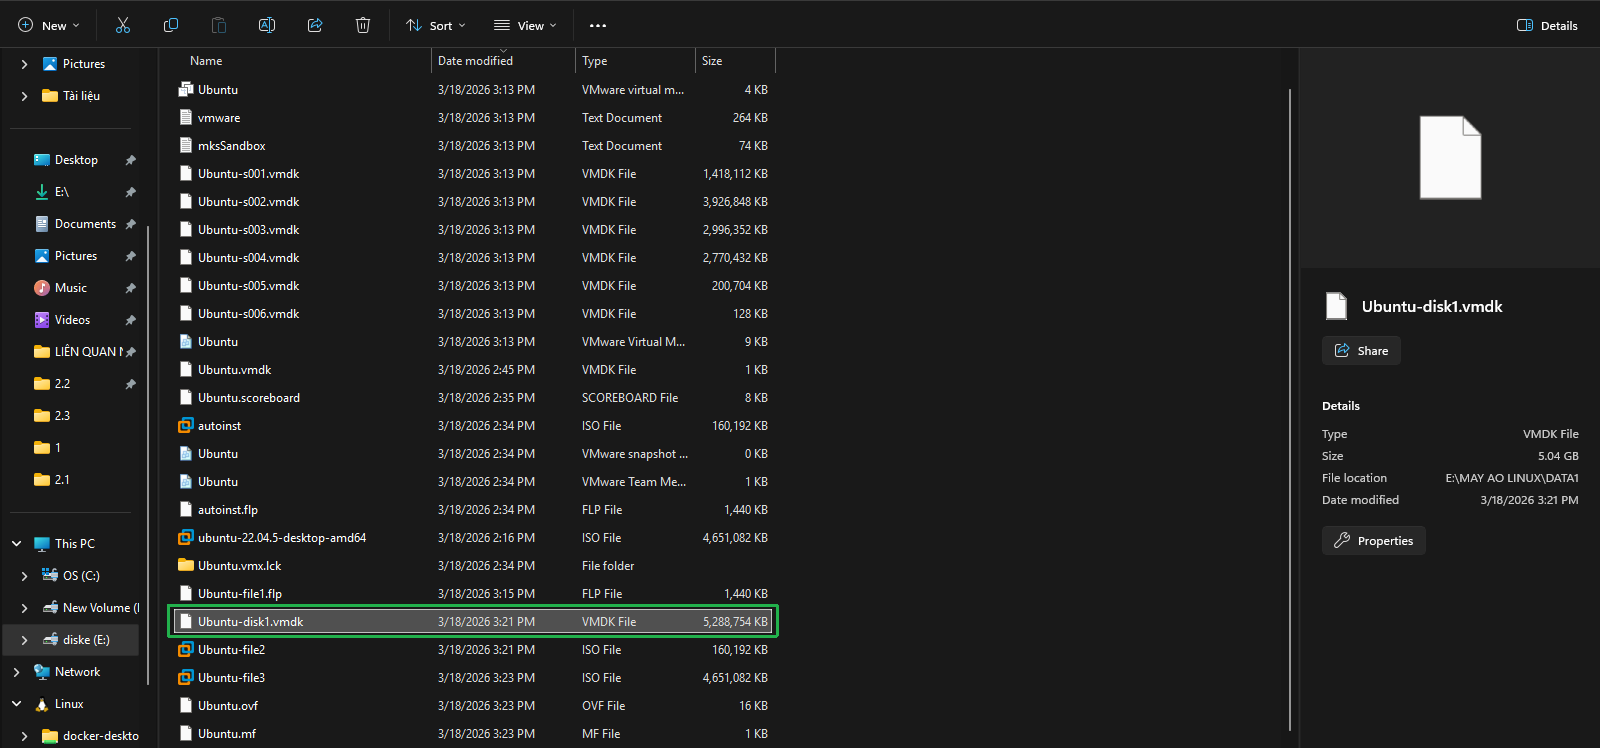1600x748 pixels.
Task: Select the Ubuntu VMware virtual machine file icon
Action: pyautogui.click(x=186, y=90)
